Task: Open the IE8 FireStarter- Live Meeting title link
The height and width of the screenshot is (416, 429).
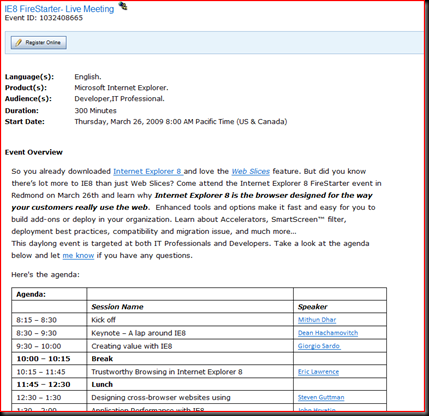Action: pyautogui.click(x=59, y=9)
